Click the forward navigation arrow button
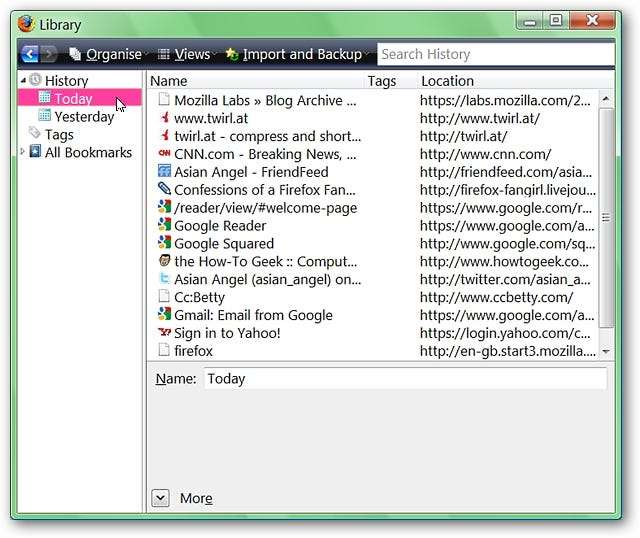The width and height of the screenshot is (640, 538). [x=49, y=54]
